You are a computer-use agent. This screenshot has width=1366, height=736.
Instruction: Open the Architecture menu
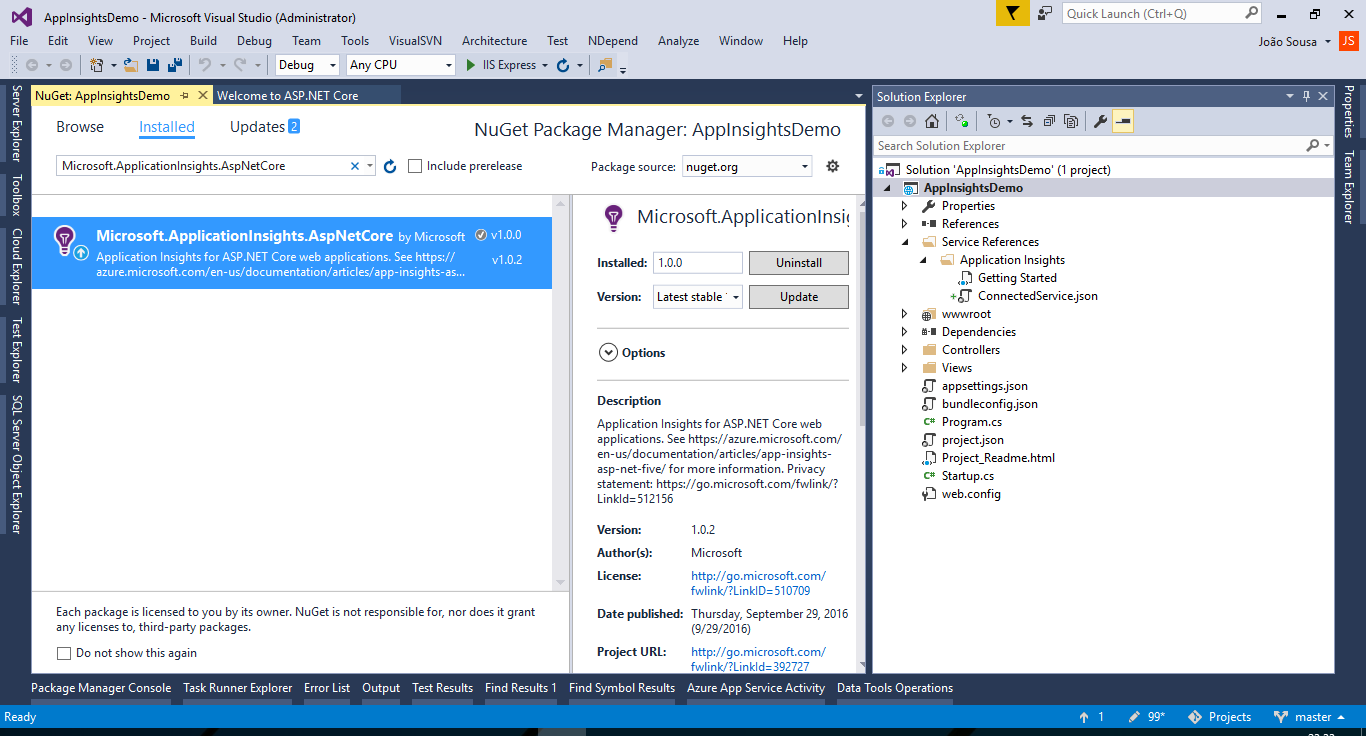point(494,41)
